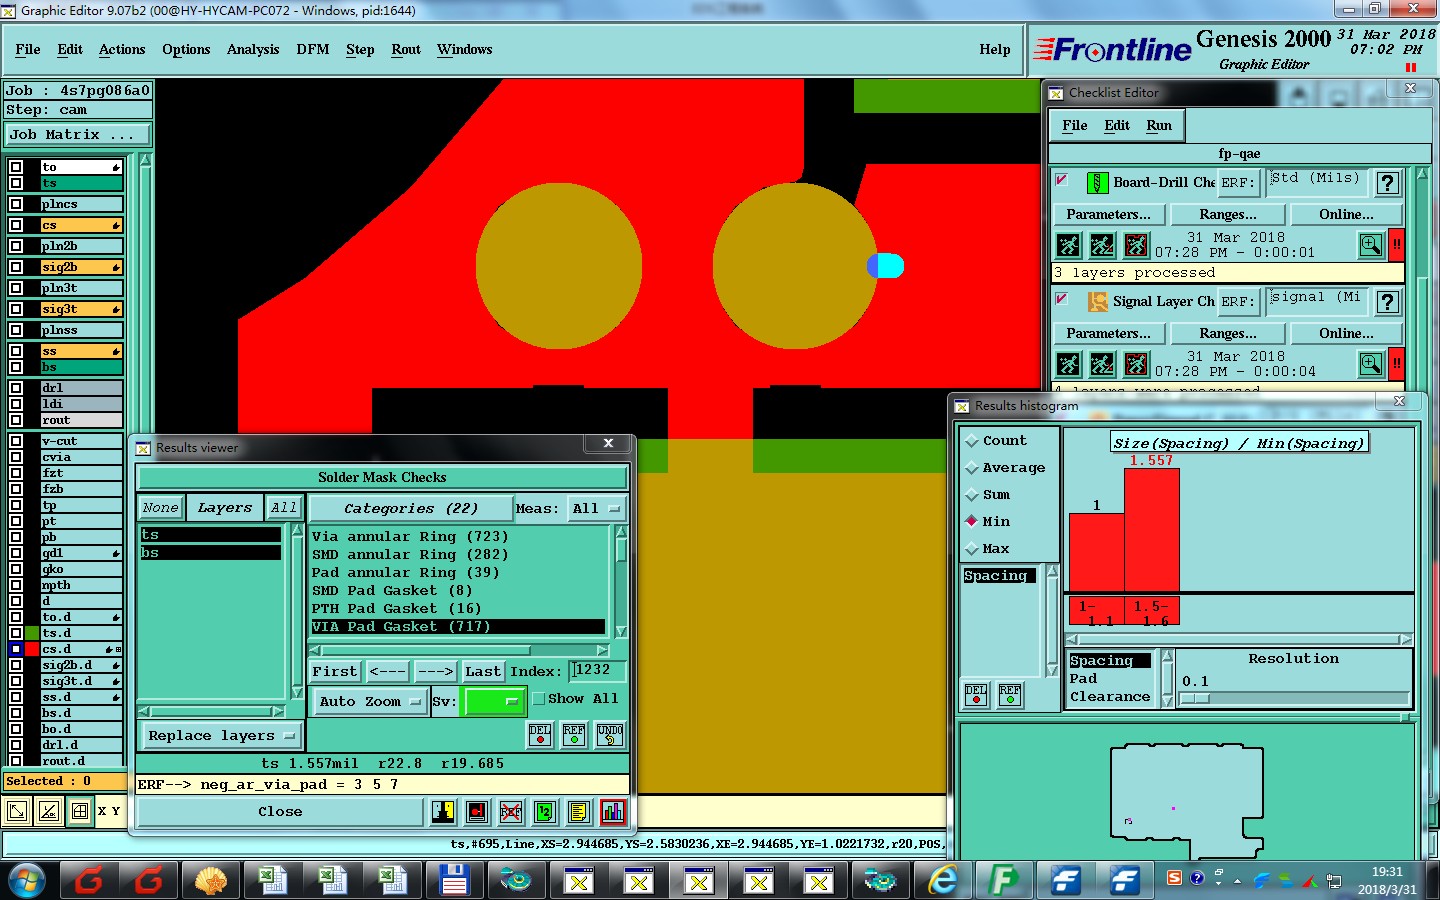
Task: Click the crossed-out REF icon in Results viewer
Action: click(x=511, y=811)
